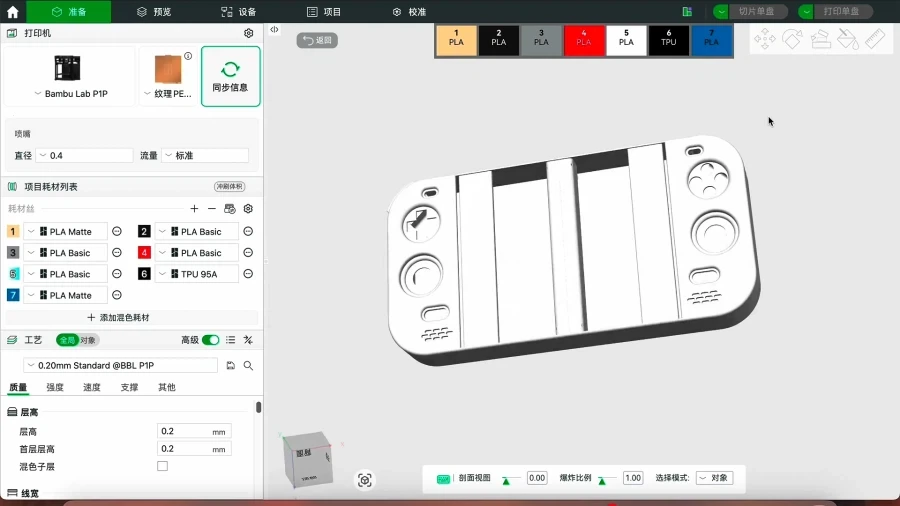This screenshot has height=506, width=900.
Task: Click the home icon in top bar
Action: click(x=13, y=11)
